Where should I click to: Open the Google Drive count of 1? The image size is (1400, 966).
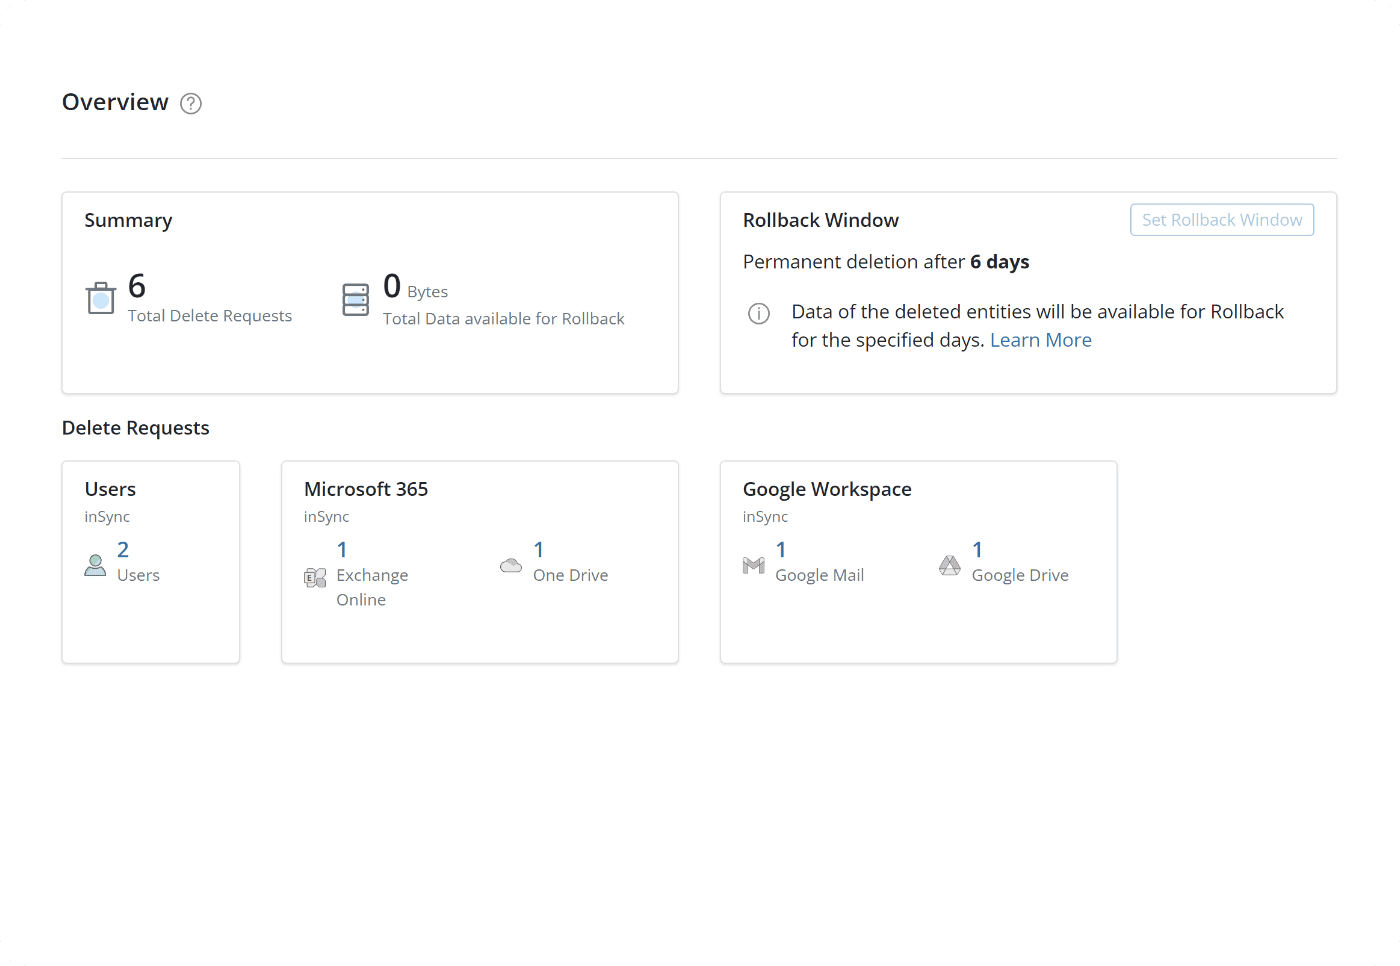click(x=978, y=549)
